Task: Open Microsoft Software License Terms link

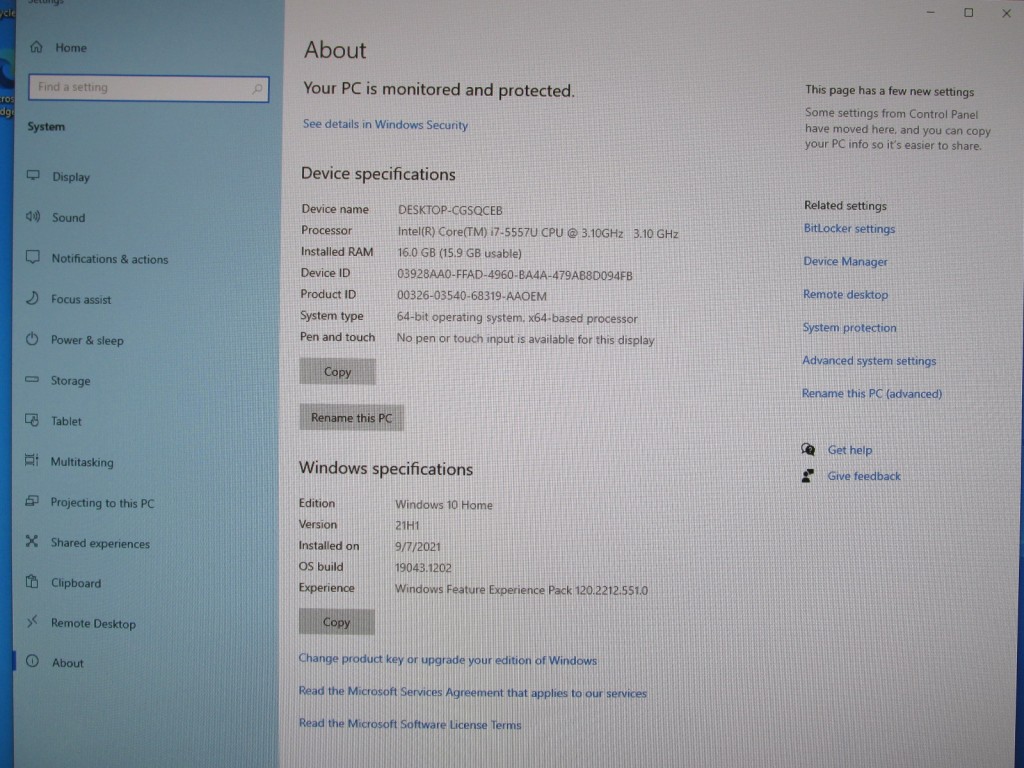Action: [x=409, y=724]
